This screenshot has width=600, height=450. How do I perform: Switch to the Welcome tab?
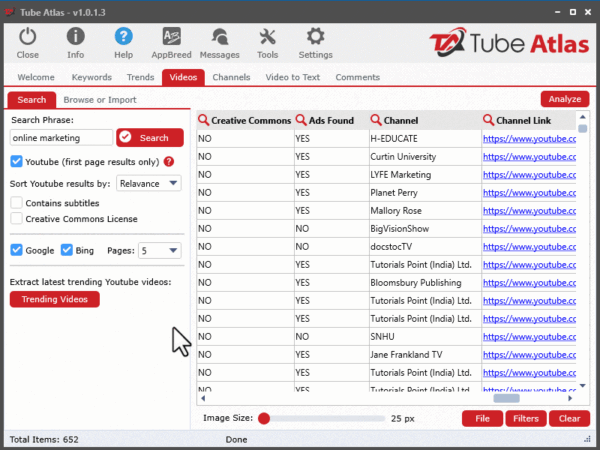[x=36, y=77]
